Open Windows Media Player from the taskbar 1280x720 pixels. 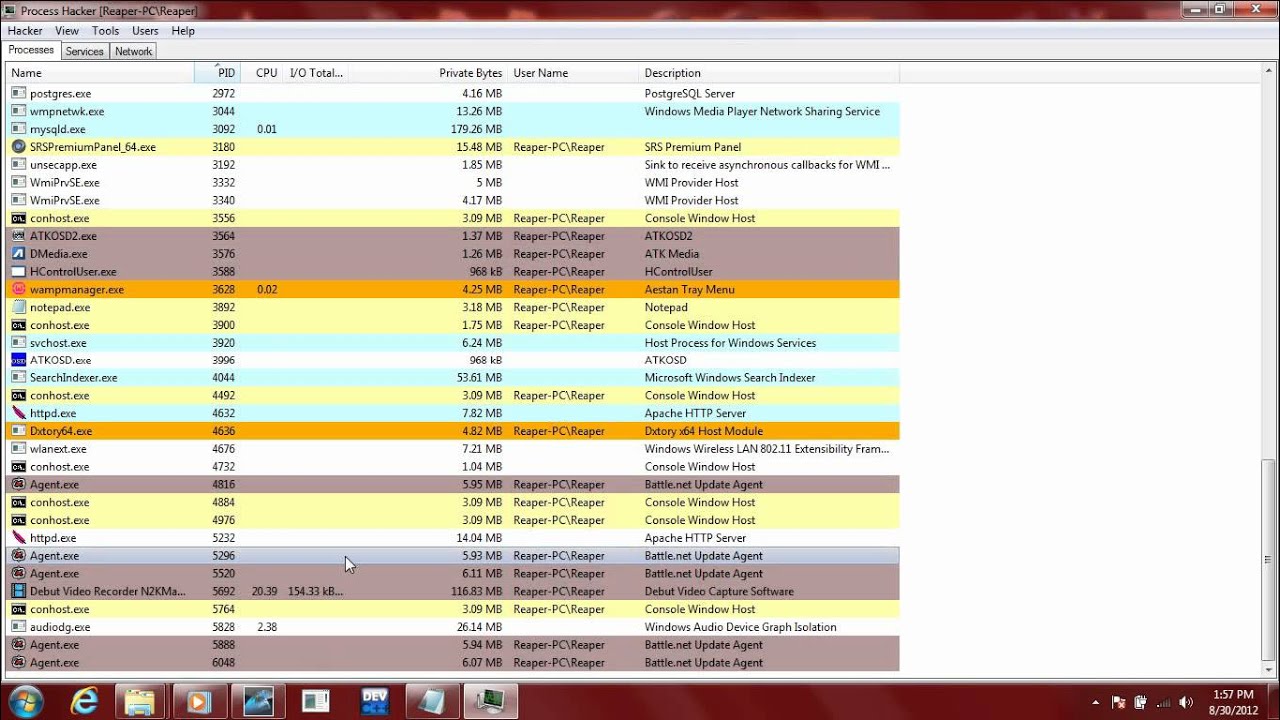click(199, 701)
